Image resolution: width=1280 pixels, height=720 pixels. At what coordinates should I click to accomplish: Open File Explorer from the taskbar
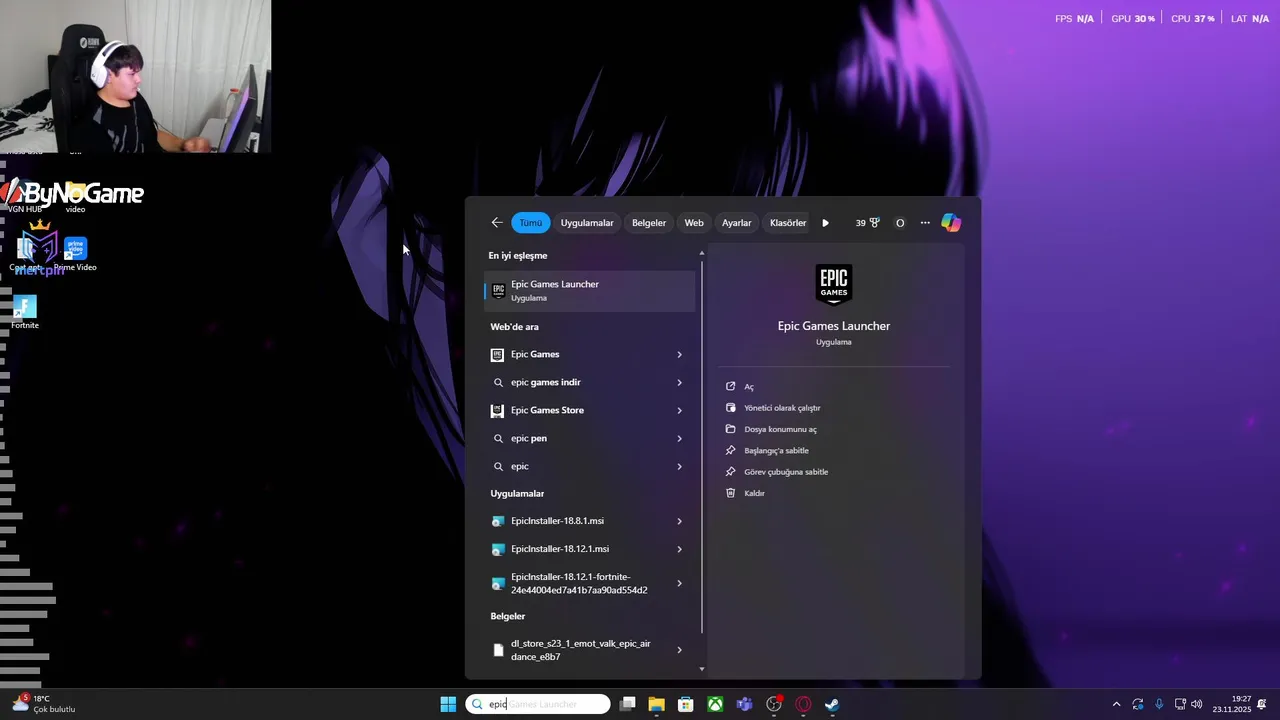[656, 704]
